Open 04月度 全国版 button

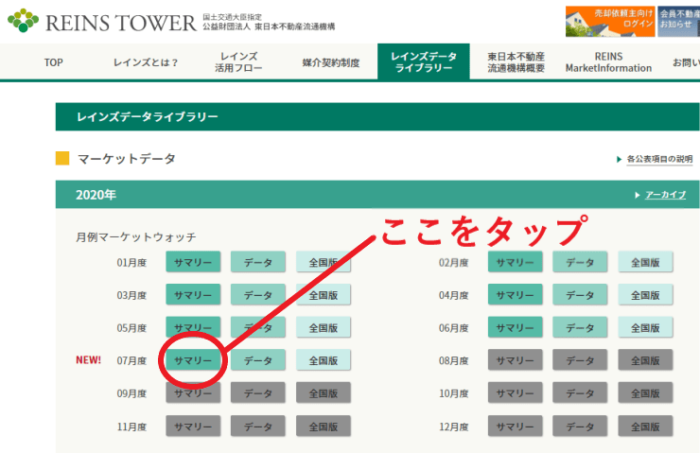[645, 295]
